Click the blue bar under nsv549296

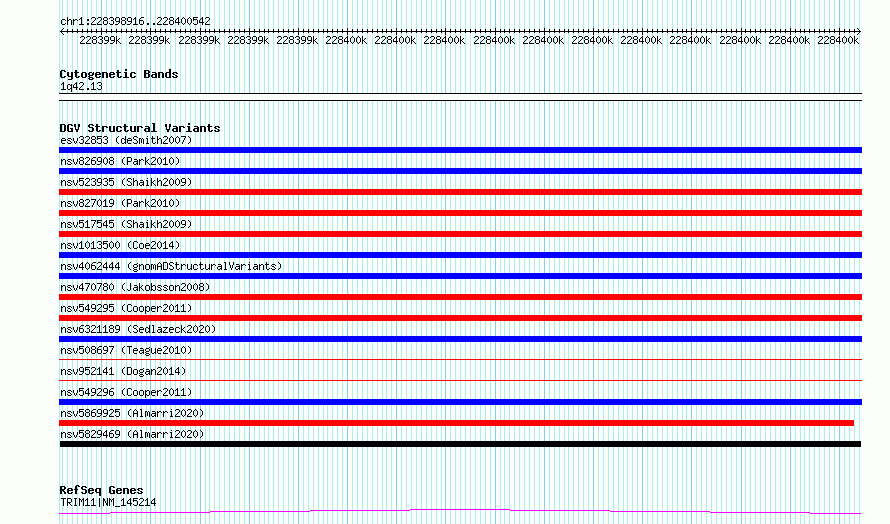point(460,402)
